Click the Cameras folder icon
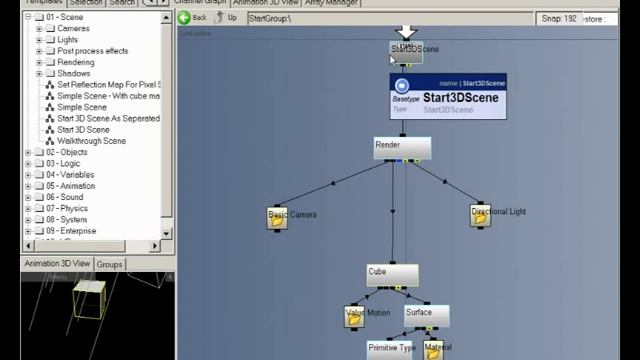Screen dimensions: 640x360 point(50,28)
